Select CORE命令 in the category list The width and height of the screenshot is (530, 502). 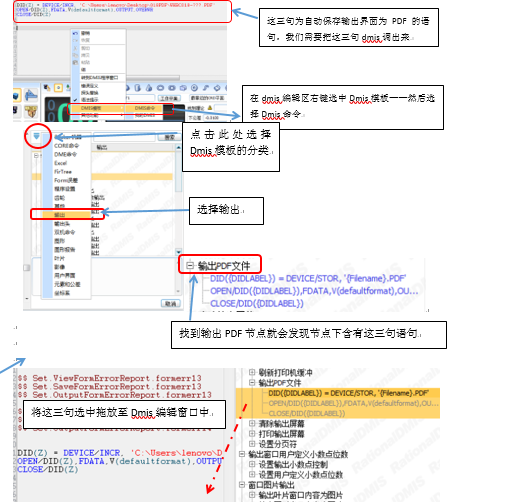pos(66,146)
